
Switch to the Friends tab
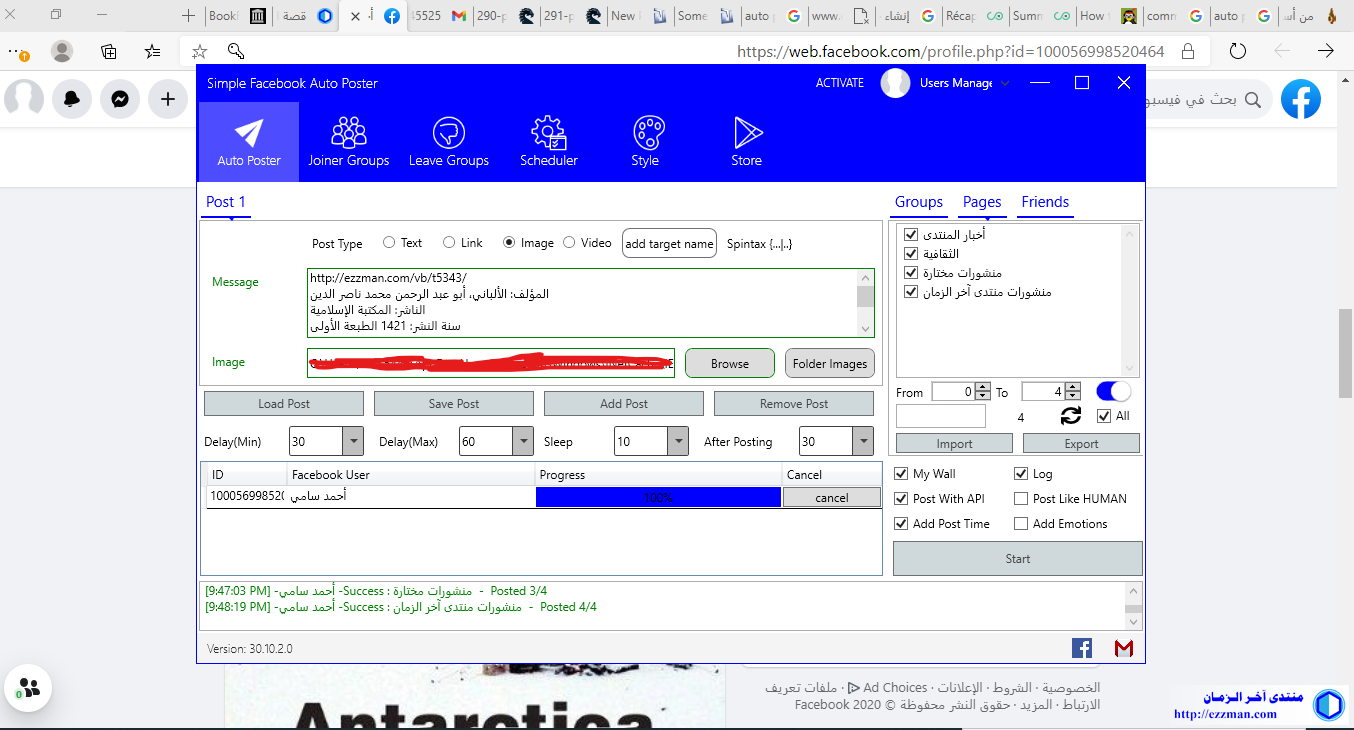coord(1045,202)
